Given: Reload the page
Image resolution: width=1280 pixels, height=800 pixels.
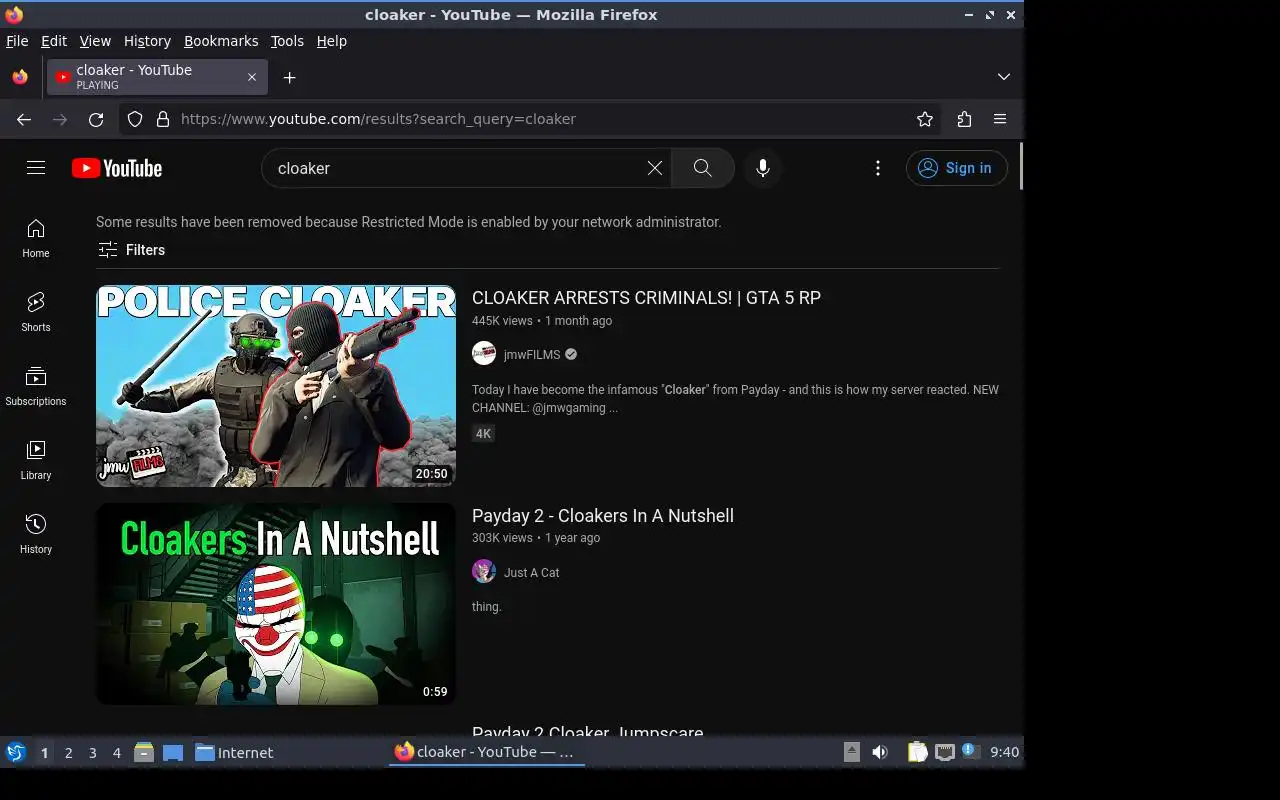Looking at the screenshot, I should (x=96, y=119).
